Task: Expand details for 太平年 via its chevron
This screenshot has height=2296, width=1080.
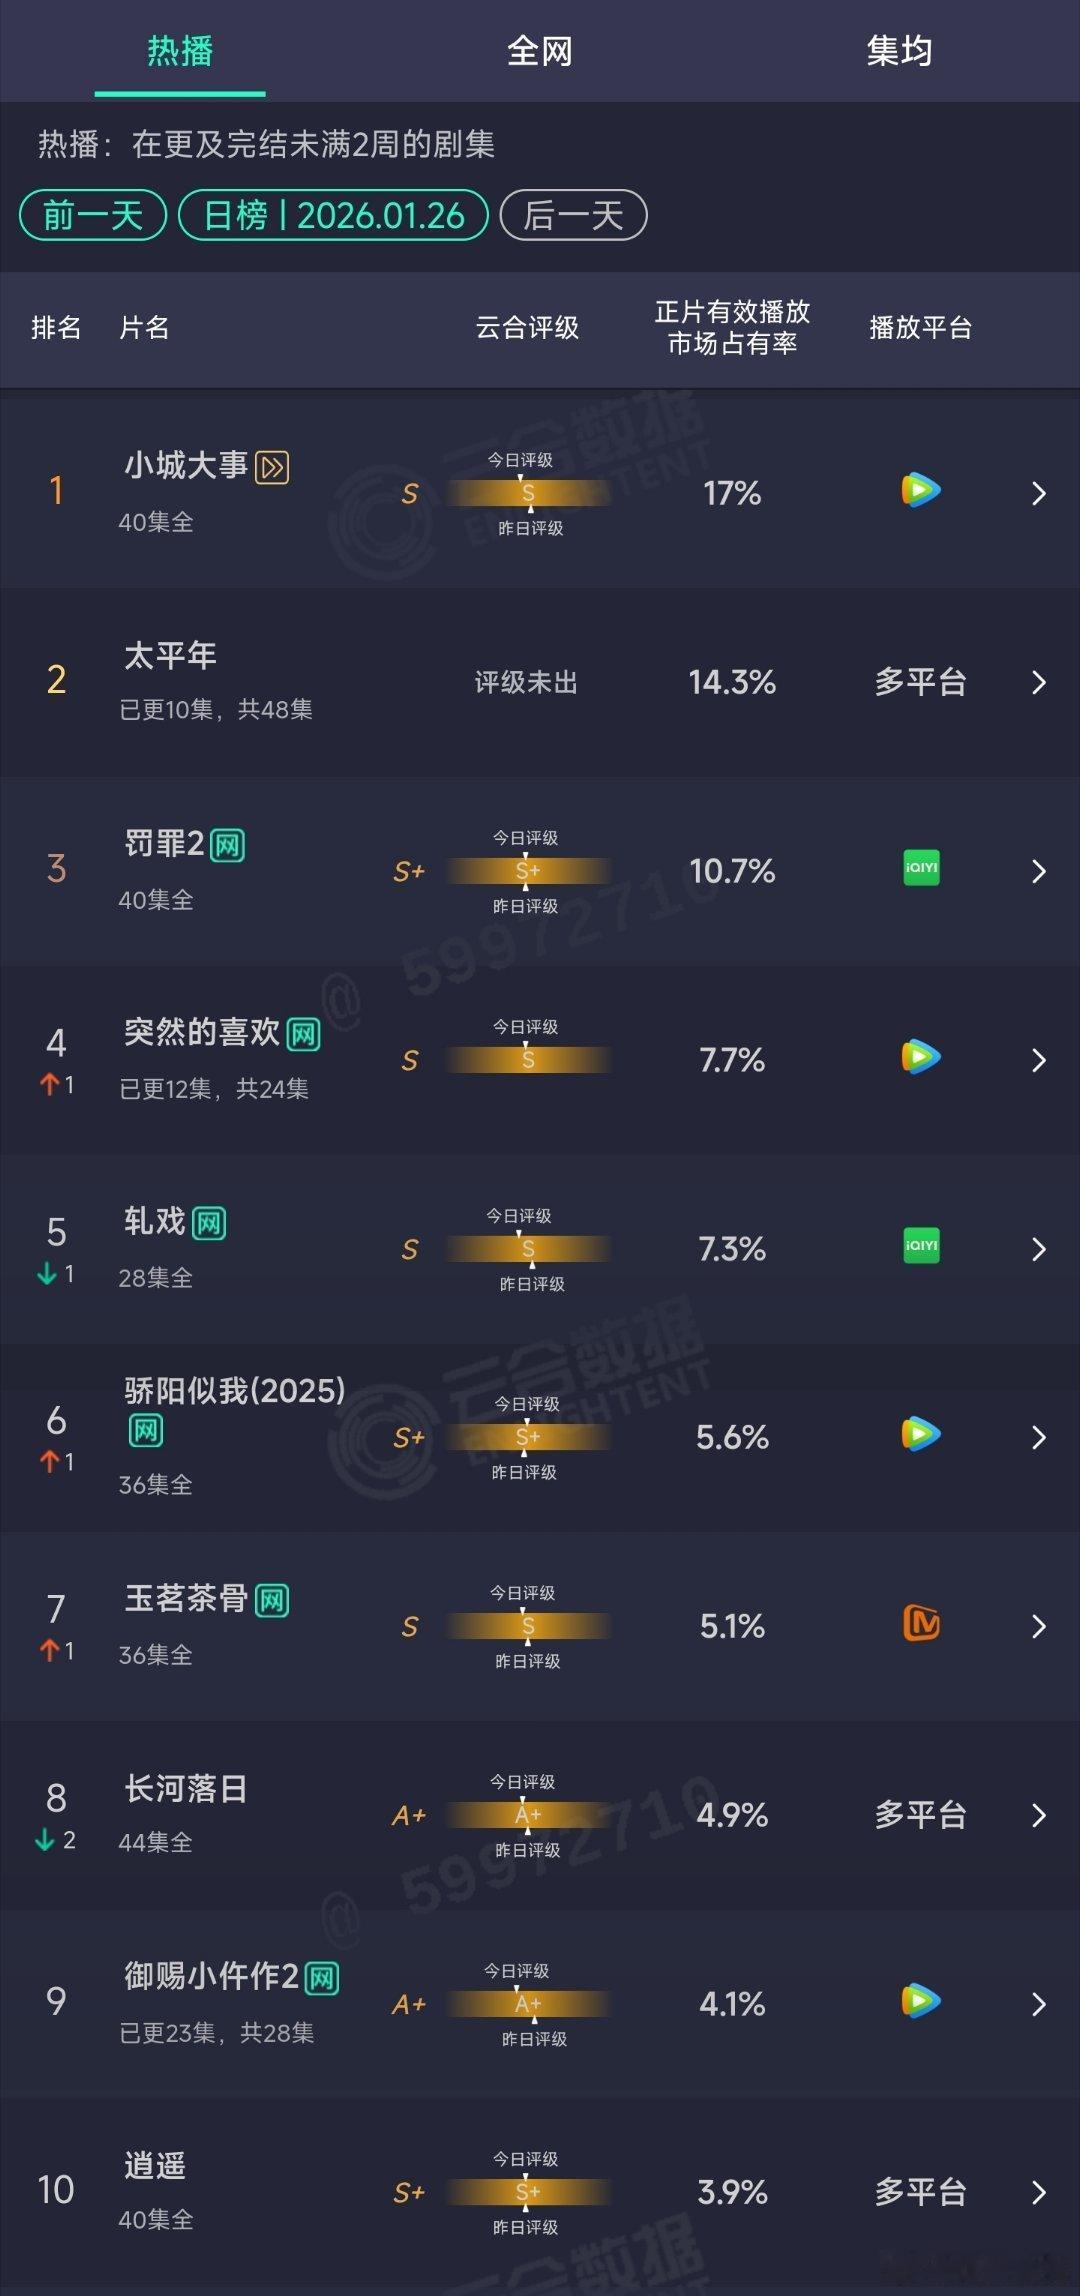Action: 1039,682
